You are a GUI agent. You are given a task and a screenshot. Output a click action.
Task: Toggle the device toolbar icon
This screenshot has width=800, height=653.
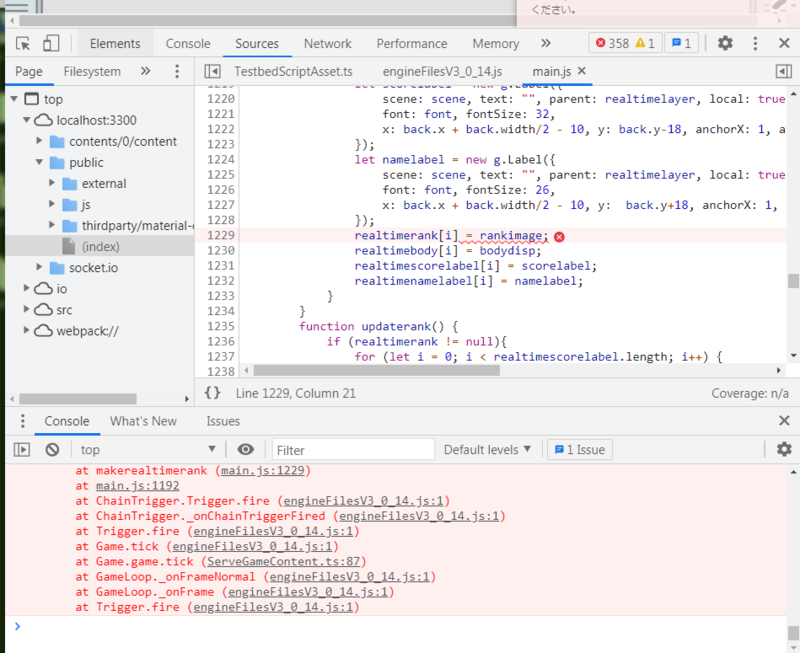click(51, 43)
